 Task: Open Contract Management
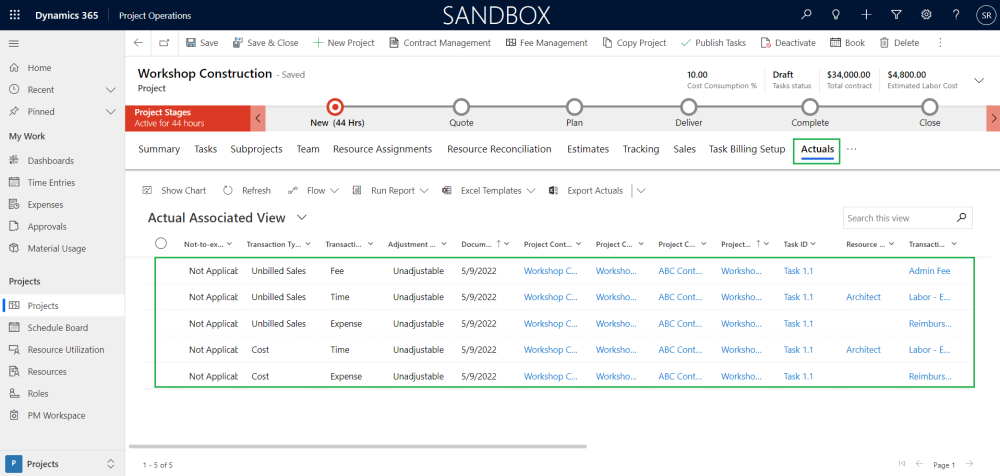coord(440,43)
